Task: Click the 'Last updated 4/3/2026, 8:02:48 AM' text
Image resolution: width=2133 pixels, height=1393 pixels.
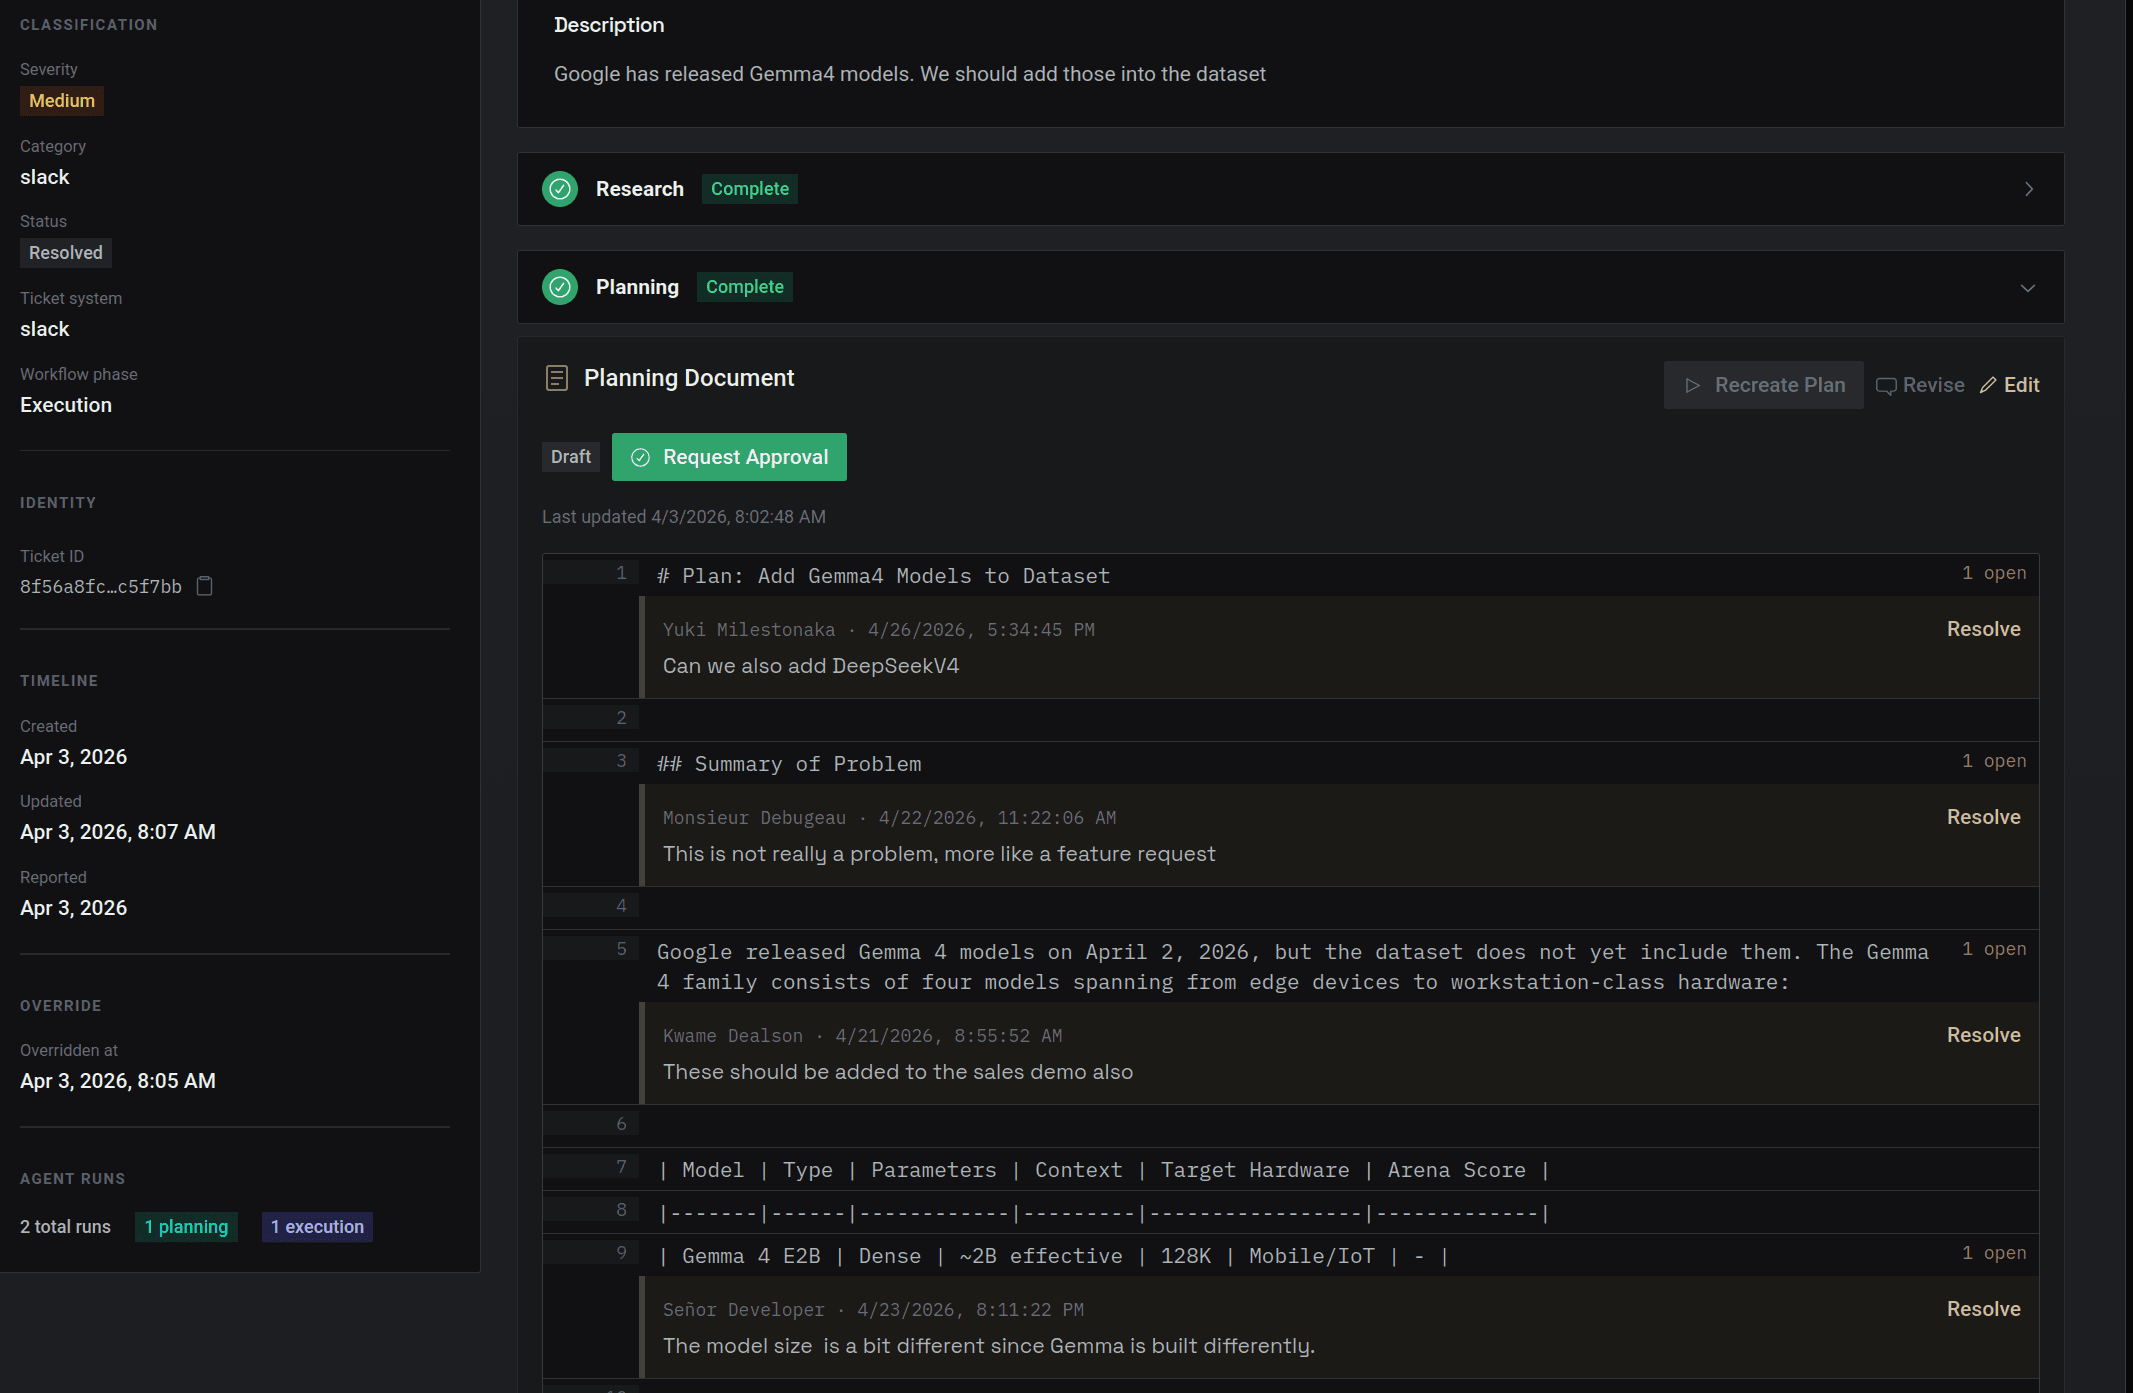Action: point(684,517)
